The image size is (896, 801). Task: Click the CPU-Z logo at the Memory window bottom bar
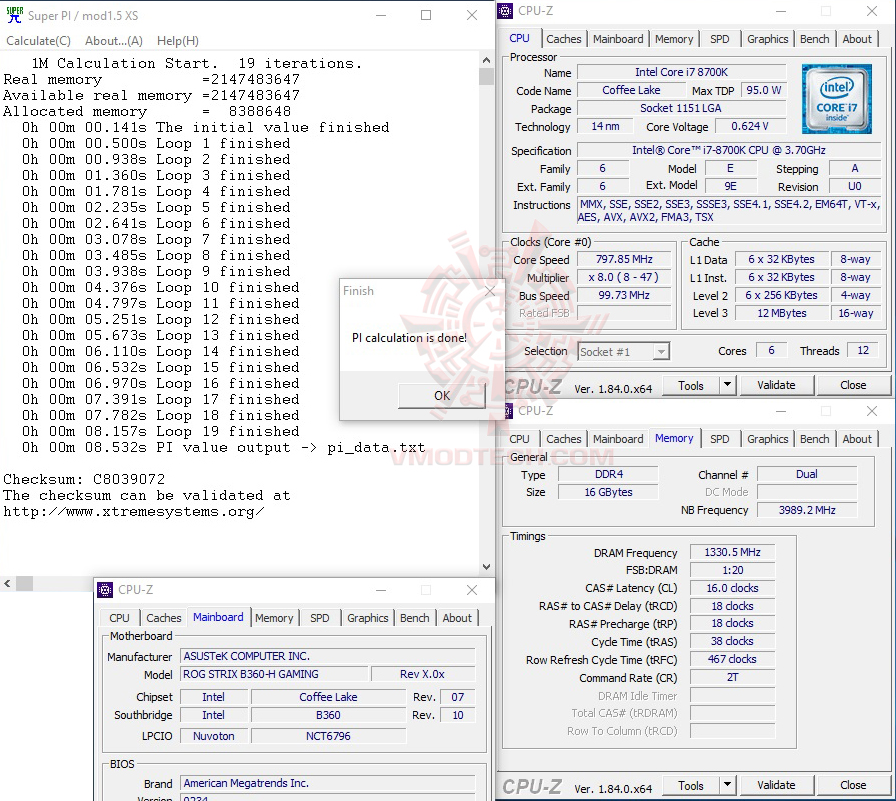point(531,786)
